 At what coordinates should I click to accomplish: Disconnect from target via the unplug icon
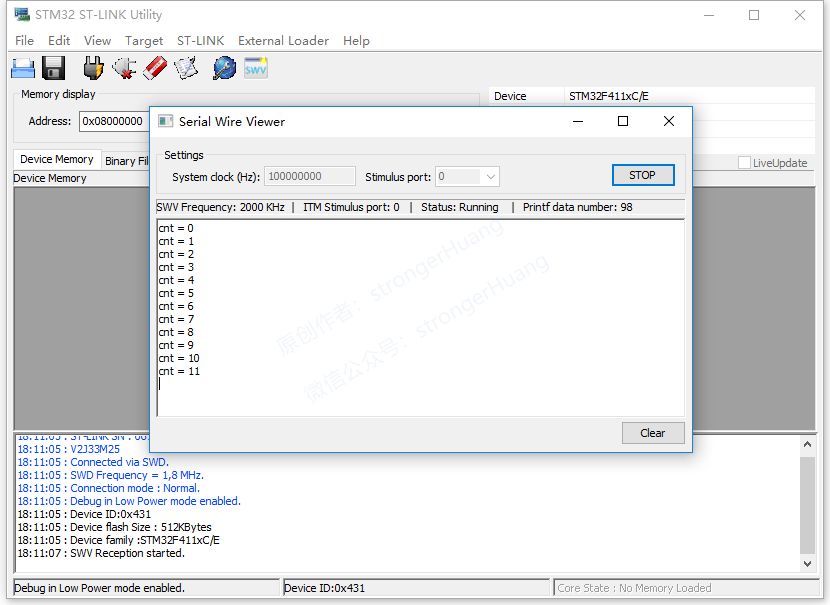pos(122,67)
